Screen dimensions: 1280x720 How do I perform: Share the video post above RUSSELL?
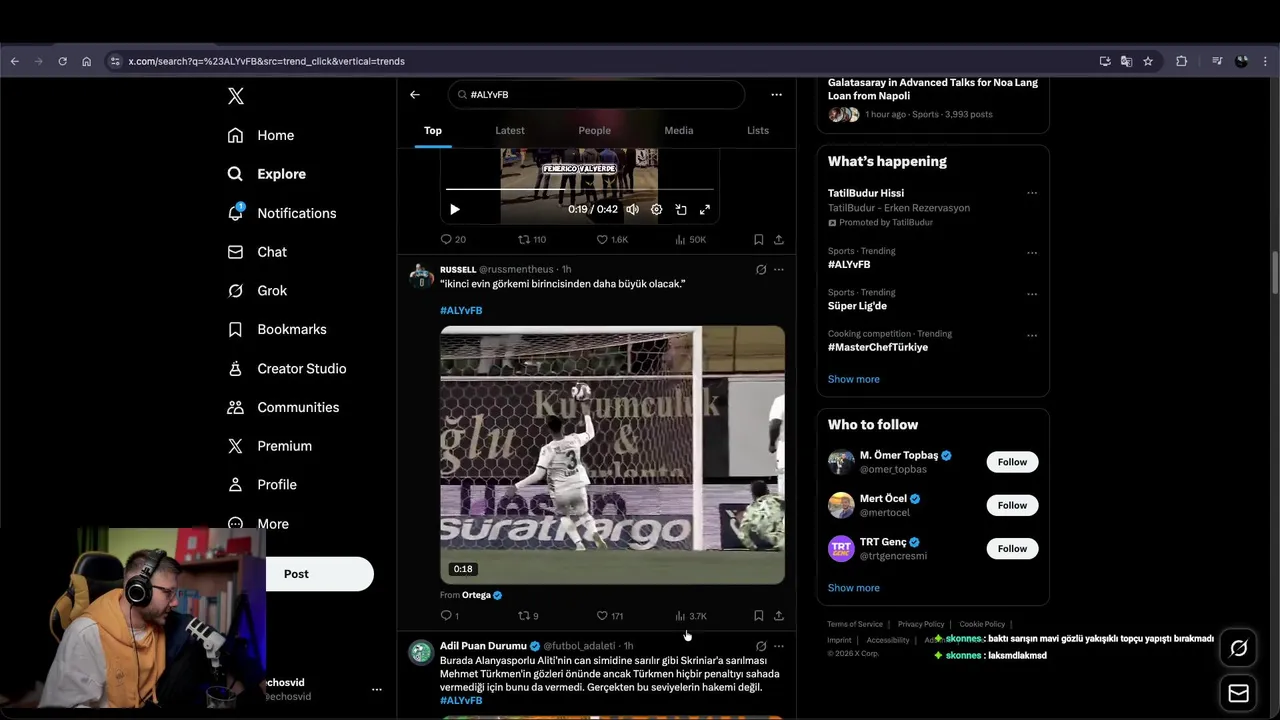pyautogui.click(x=779, y=240)
